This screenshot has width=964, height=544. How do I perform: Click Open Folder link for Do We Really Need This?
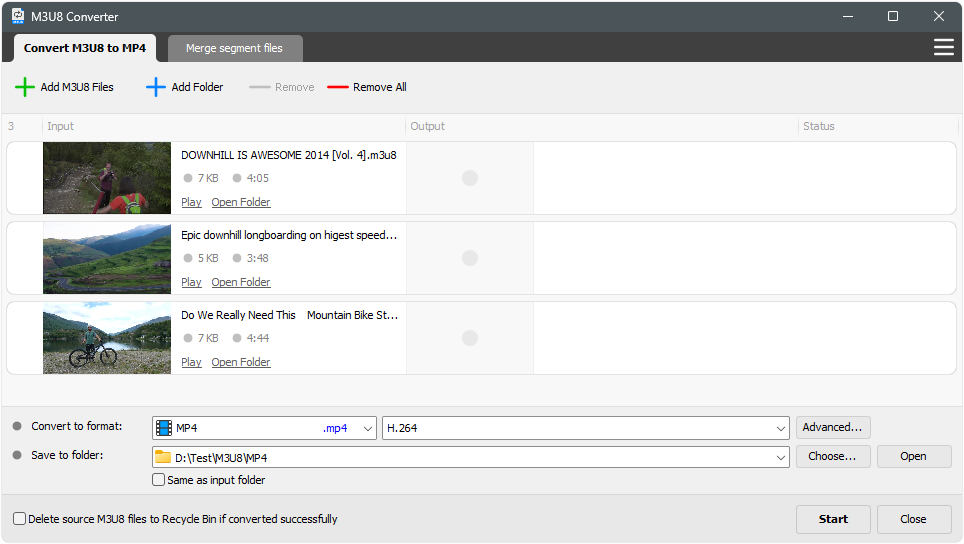[241, 362]
